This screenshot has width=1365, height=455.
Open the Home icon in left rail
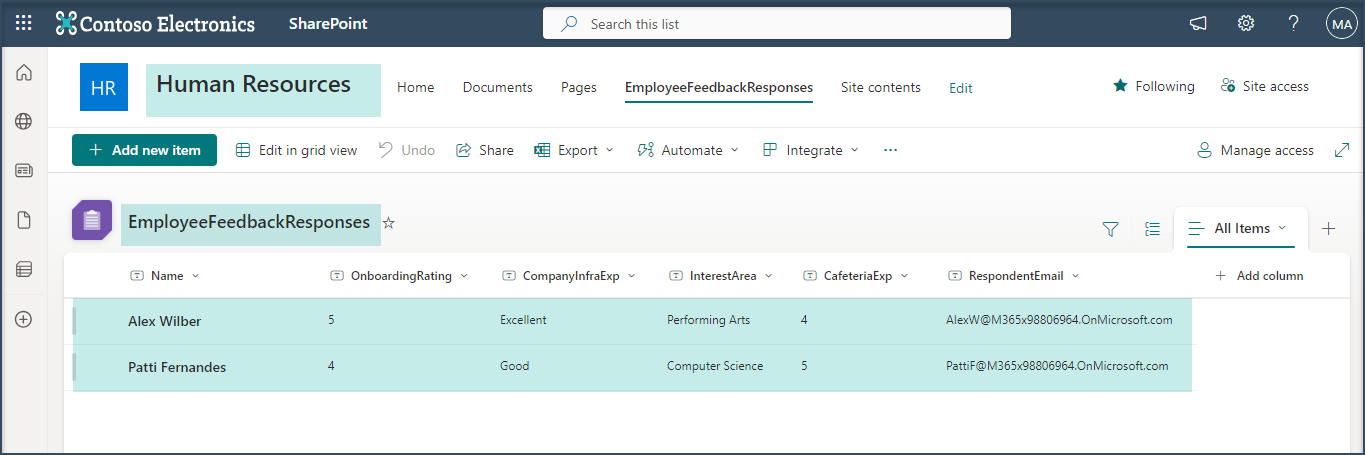[x=23, y=73]
